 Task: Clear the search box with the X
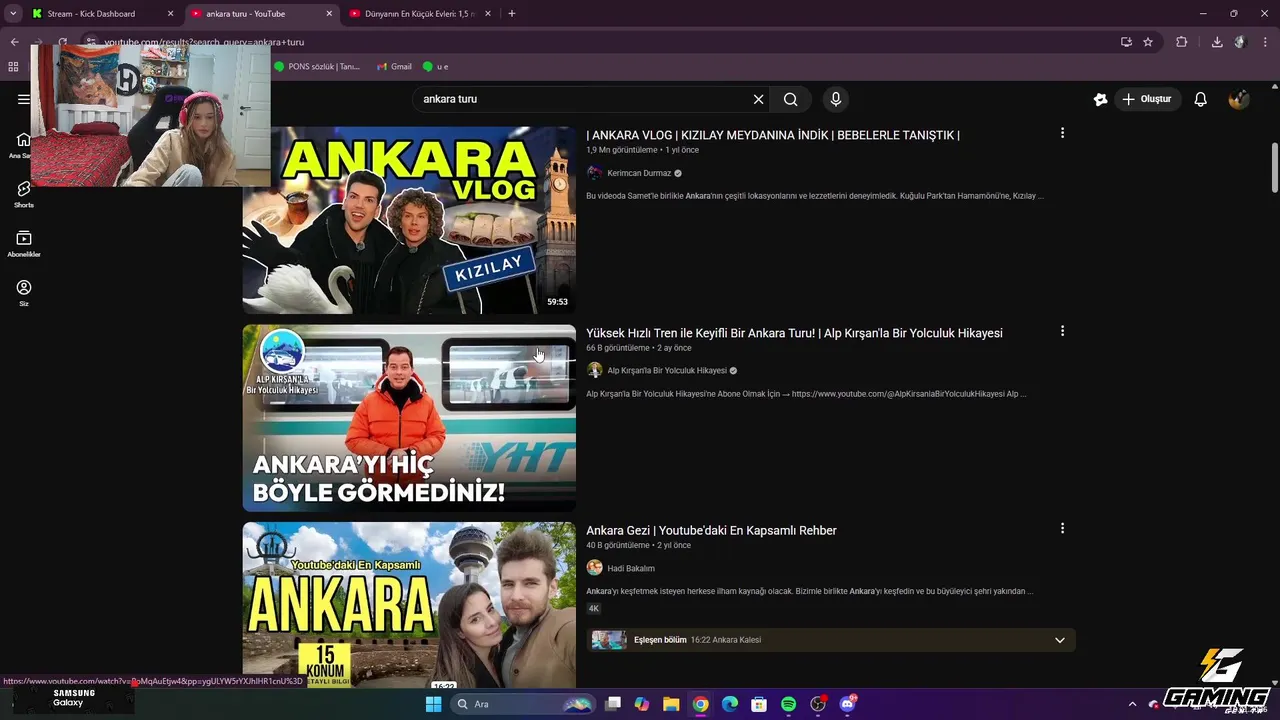click(x=758, y=99)
